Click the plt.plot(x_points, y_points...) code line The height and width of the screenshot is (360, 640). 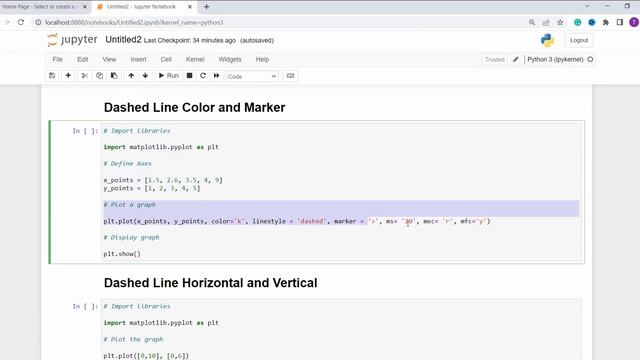point(297,221)
